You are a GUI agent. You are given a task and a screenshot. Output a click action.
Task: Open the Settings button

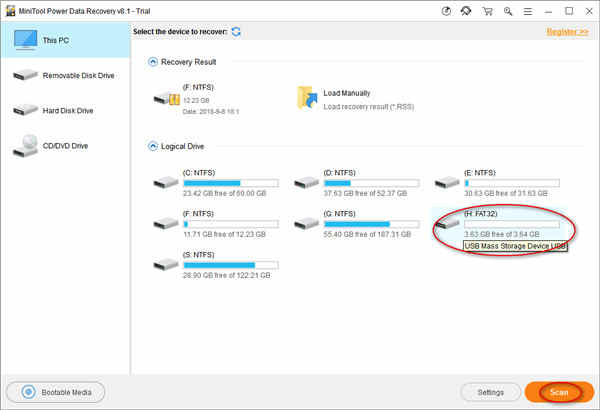pyautogui.click(x=491, y=392)
